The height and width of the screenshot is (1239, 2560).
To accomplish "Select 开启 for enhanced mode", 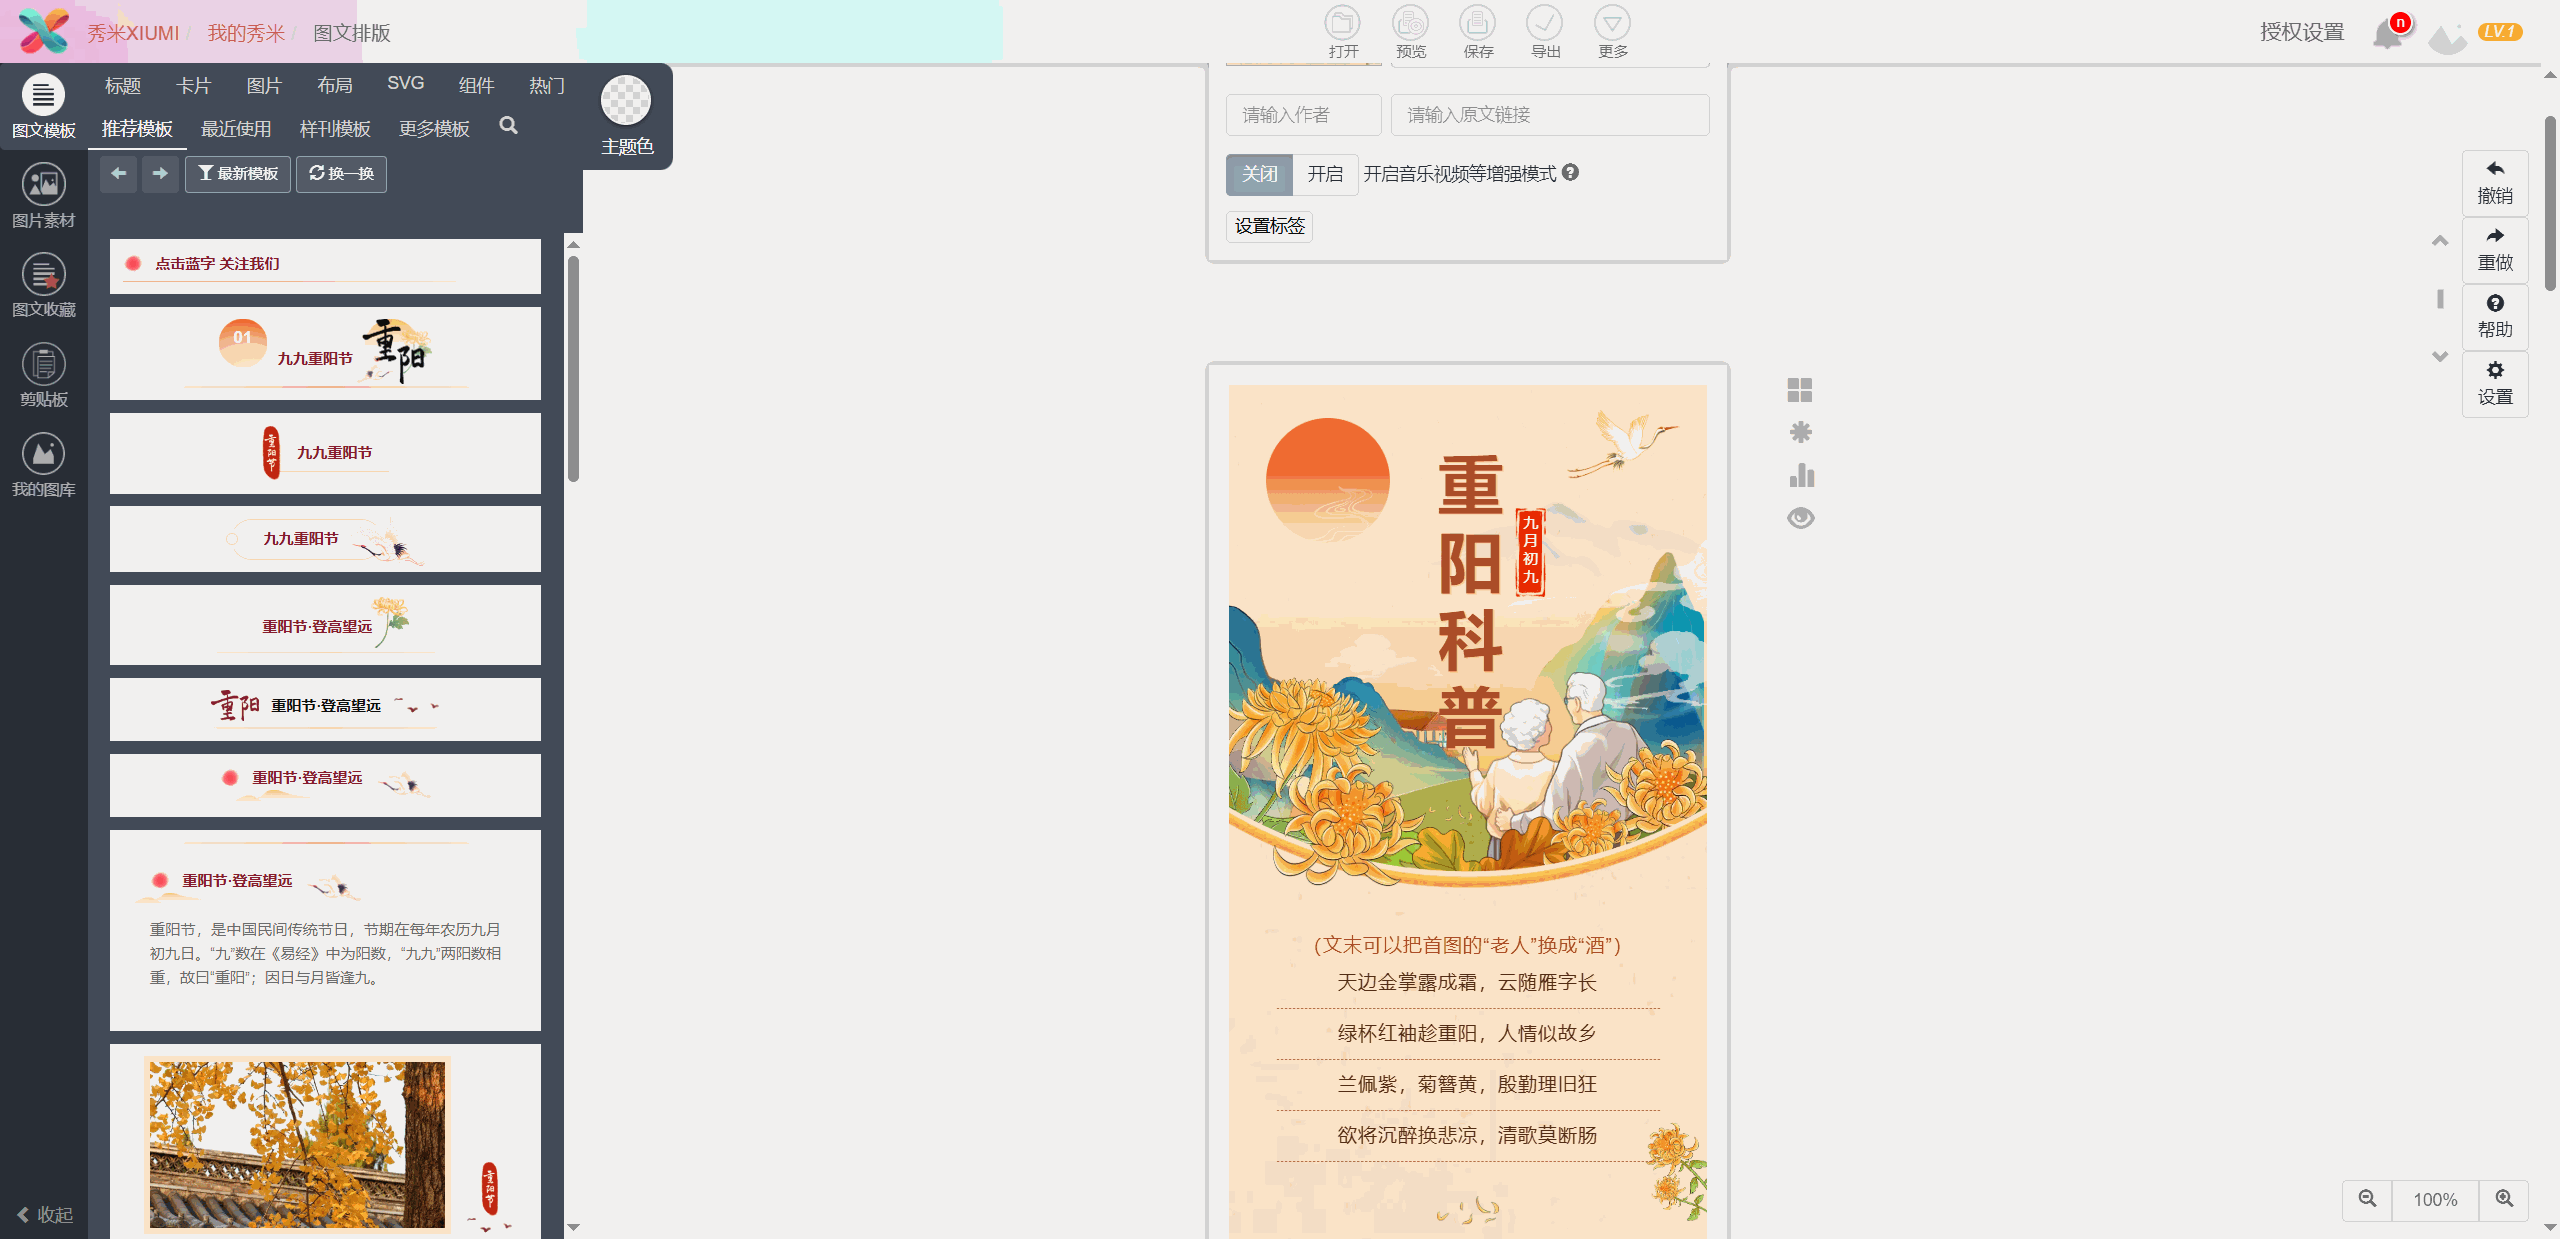I will pos(1325,174).
